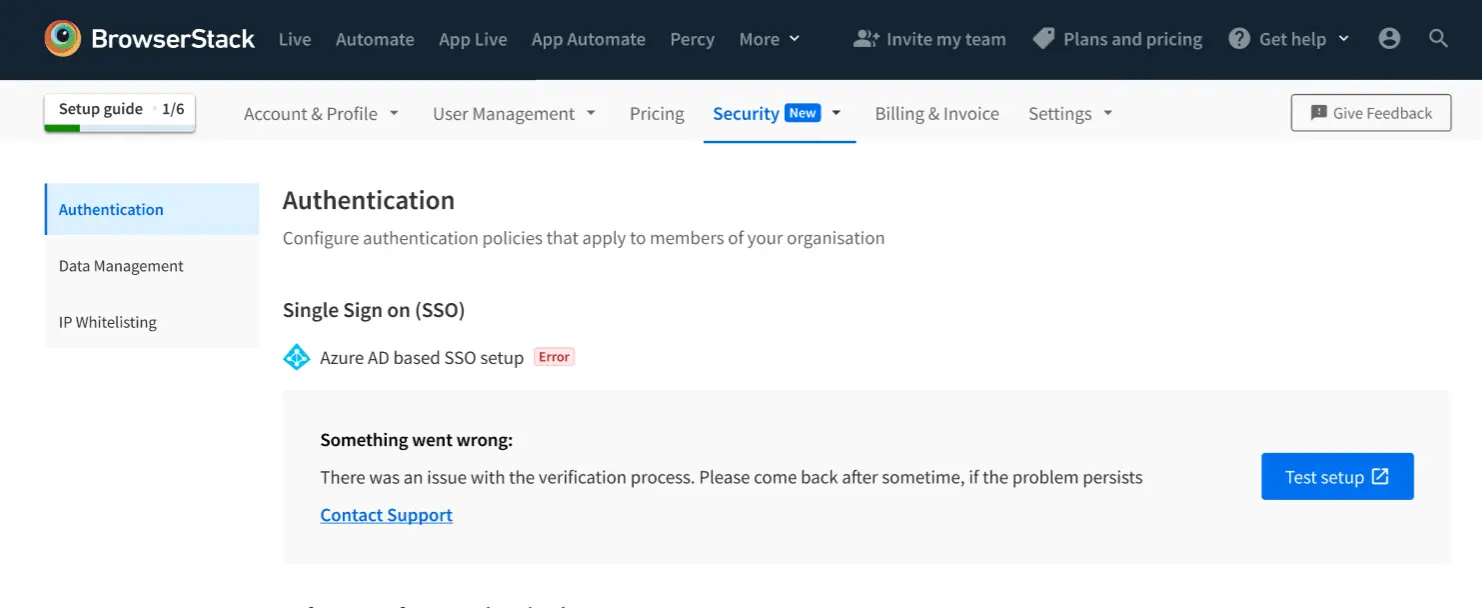Click the Azure AD diamond icon
Viewport: 1482px width, 608px height.
tap(297, 357)
